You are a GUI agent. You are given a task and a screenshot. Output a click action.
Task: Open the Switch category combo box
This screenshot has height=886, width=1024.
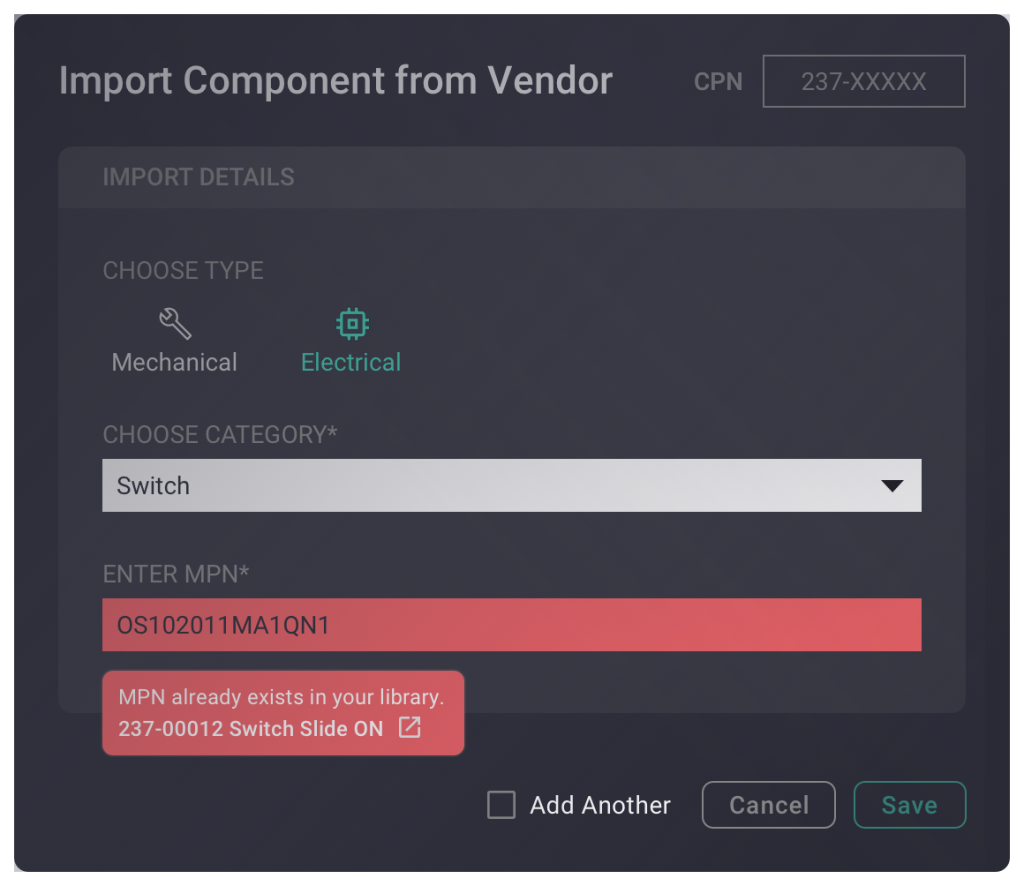point(480,486)
